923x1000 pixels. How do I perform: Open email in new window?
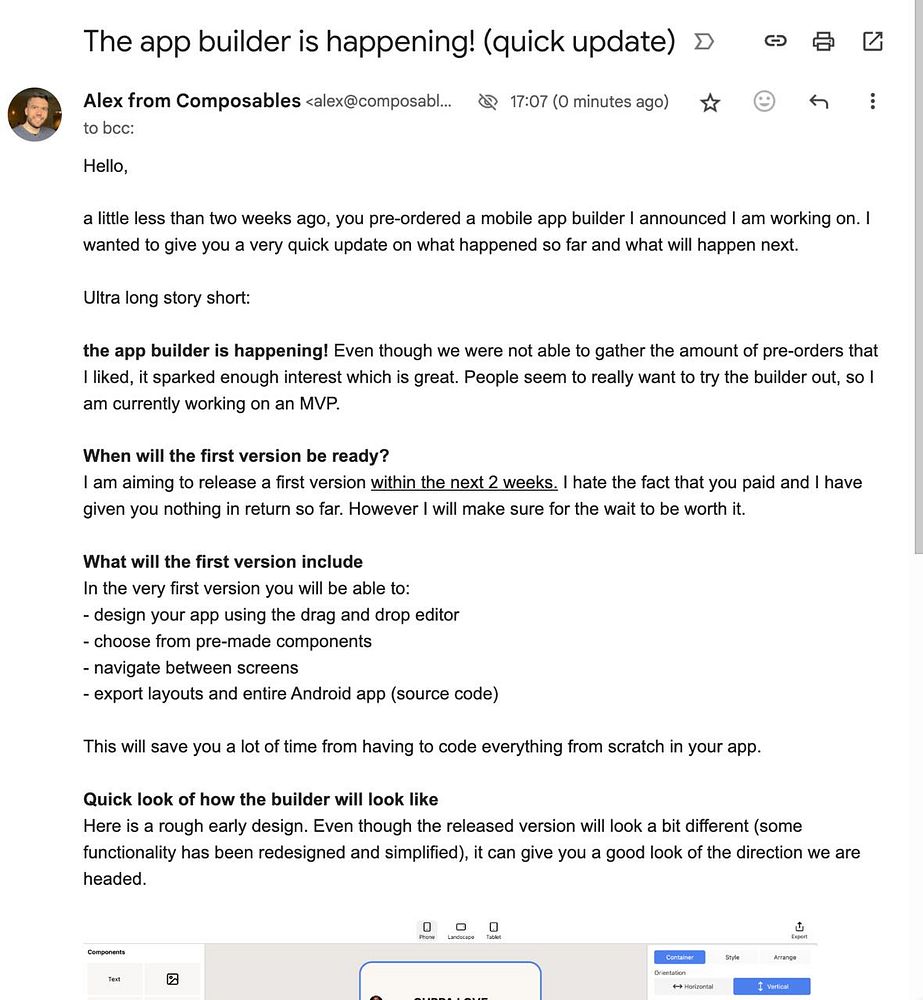[872, 41]
